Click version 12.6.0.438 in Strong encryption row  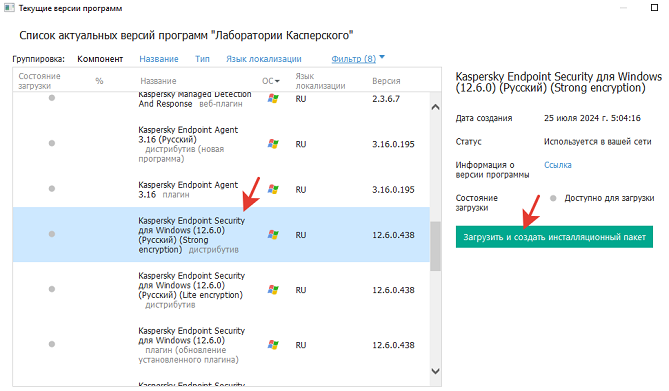coord(393,235)
